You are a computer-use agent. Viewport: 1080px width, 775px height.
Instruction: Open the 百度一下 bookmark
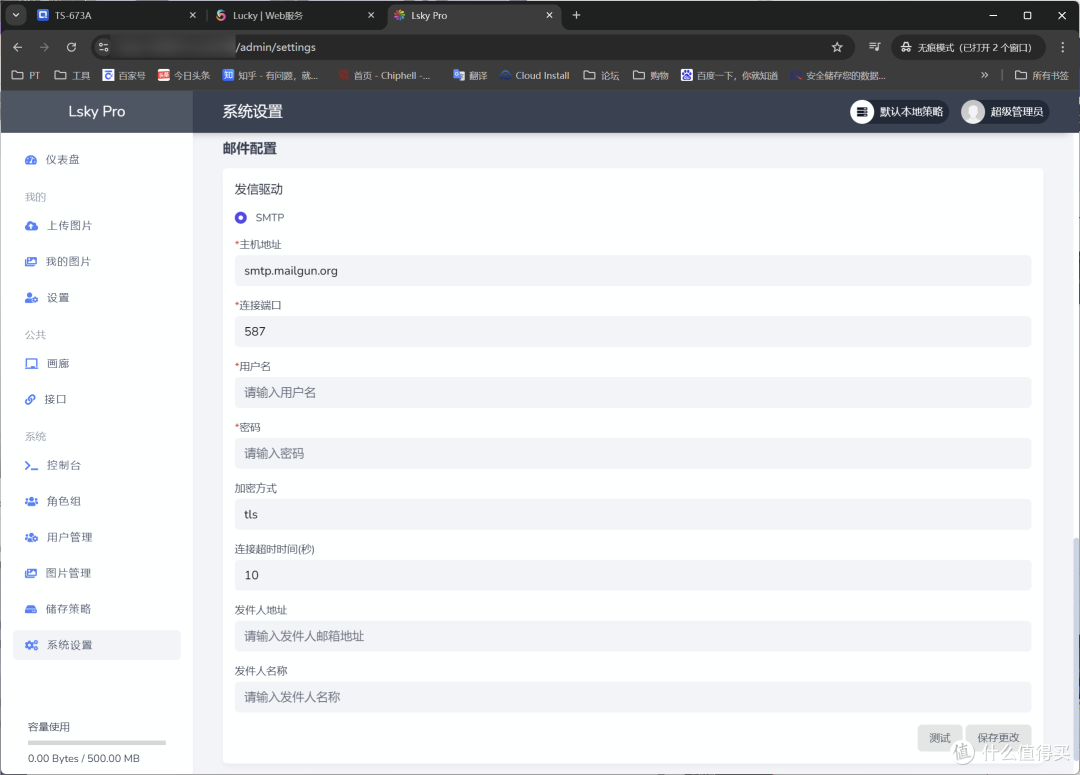[x=729, y=76]
